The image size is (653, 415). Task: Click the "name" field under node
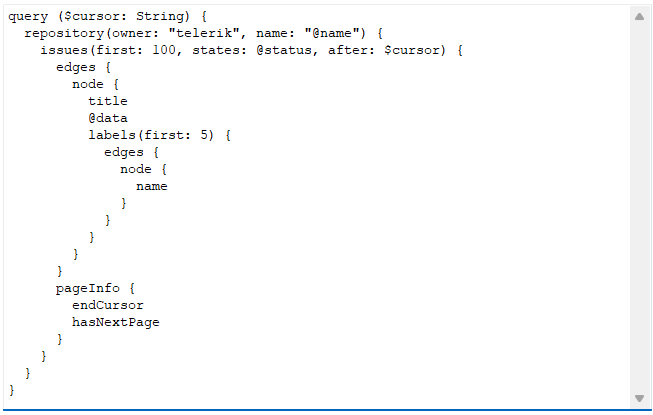click(x=152, y=186)
